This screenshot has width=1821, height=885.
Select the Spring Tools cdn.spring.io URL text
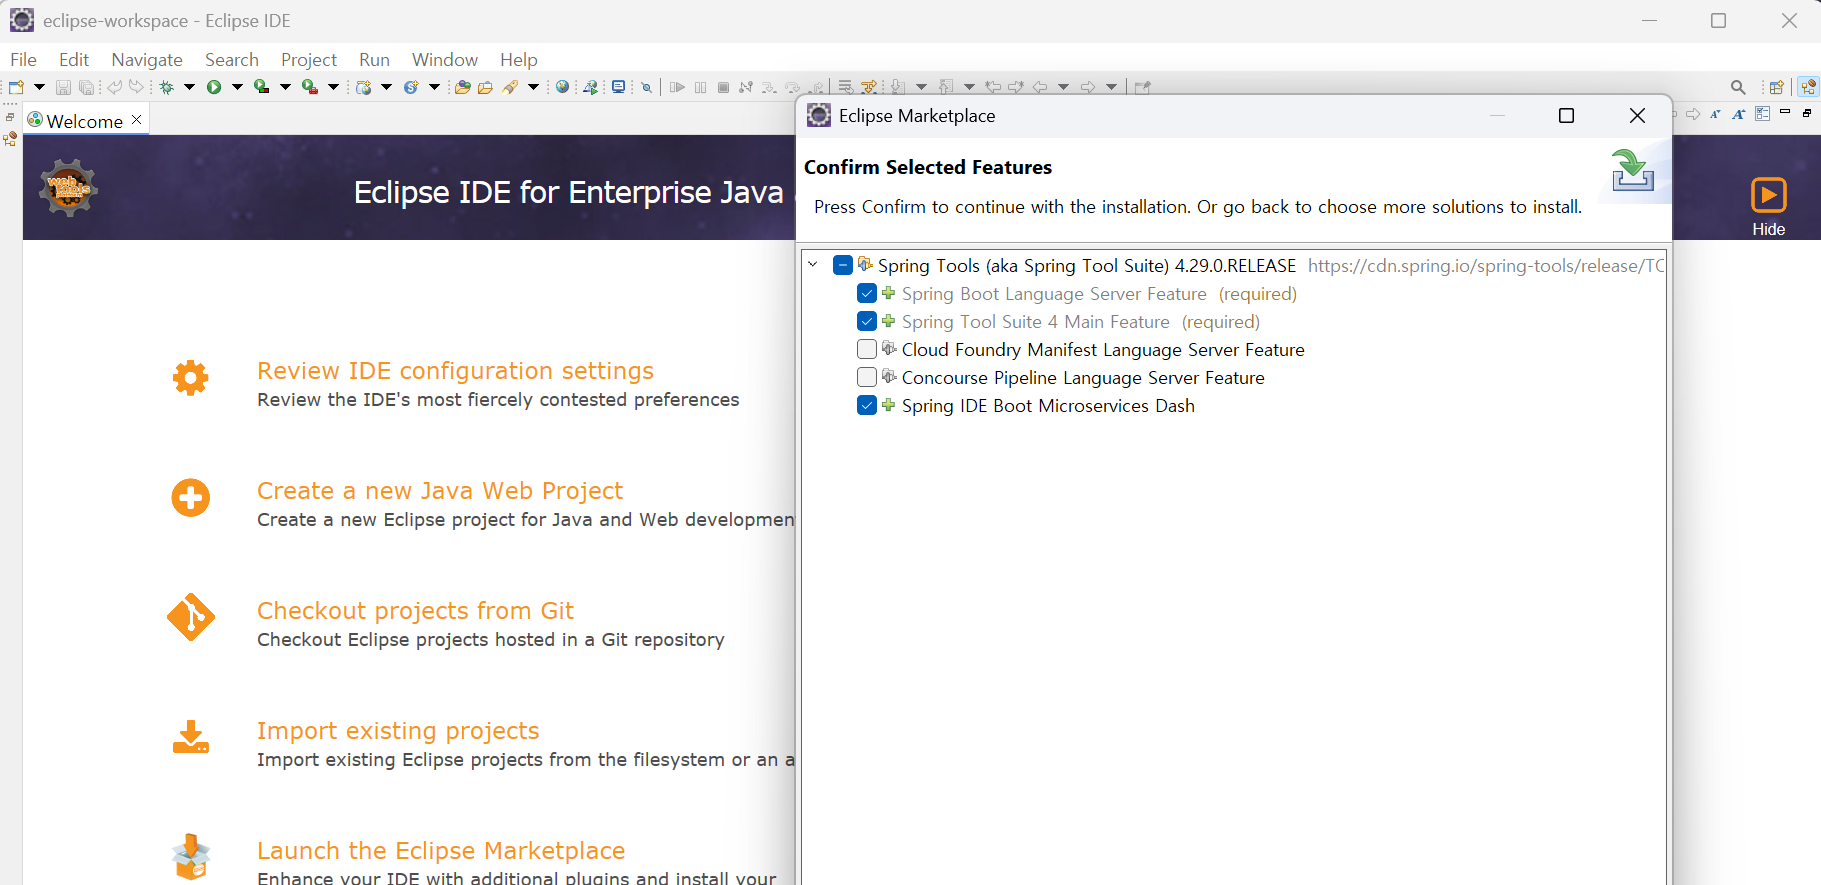(1486, 266)
